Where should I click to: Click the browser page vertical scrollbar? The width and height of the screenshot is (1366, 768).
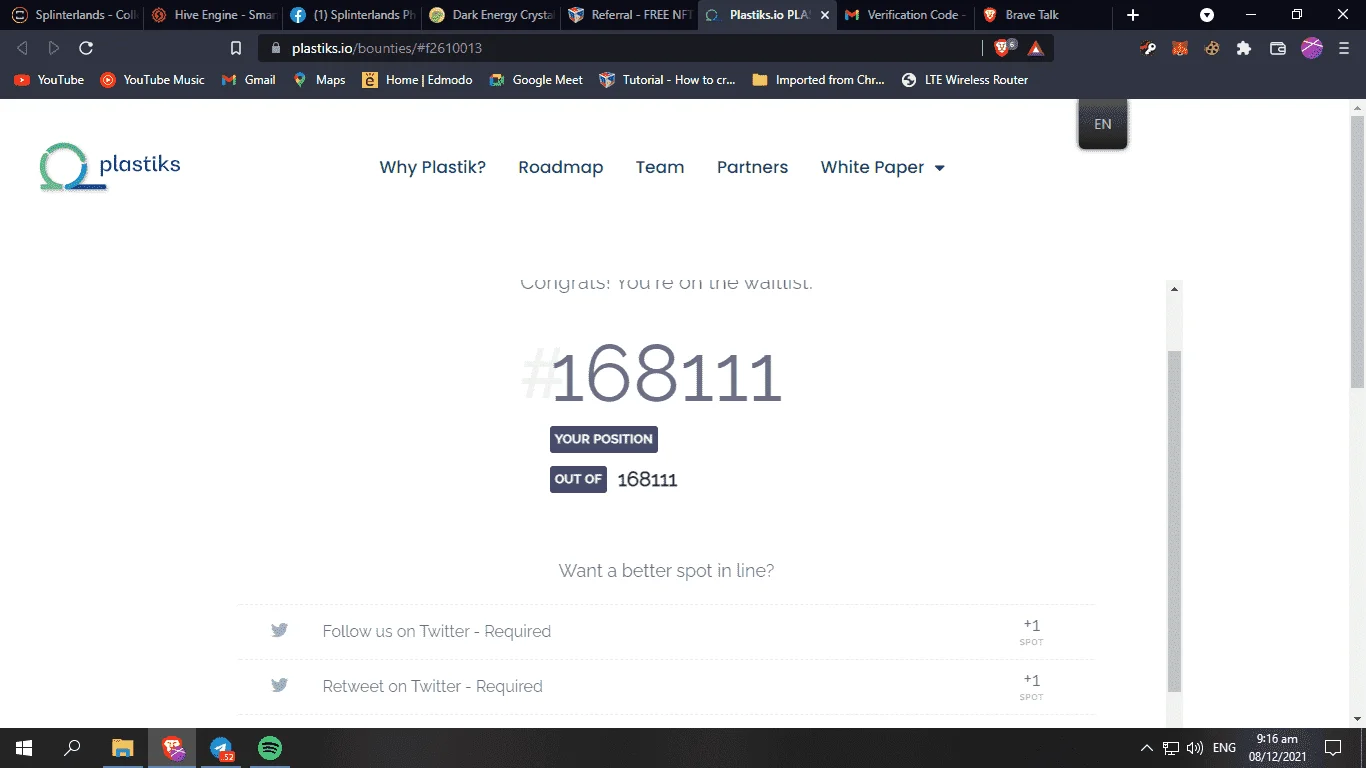pos(1357,250)
